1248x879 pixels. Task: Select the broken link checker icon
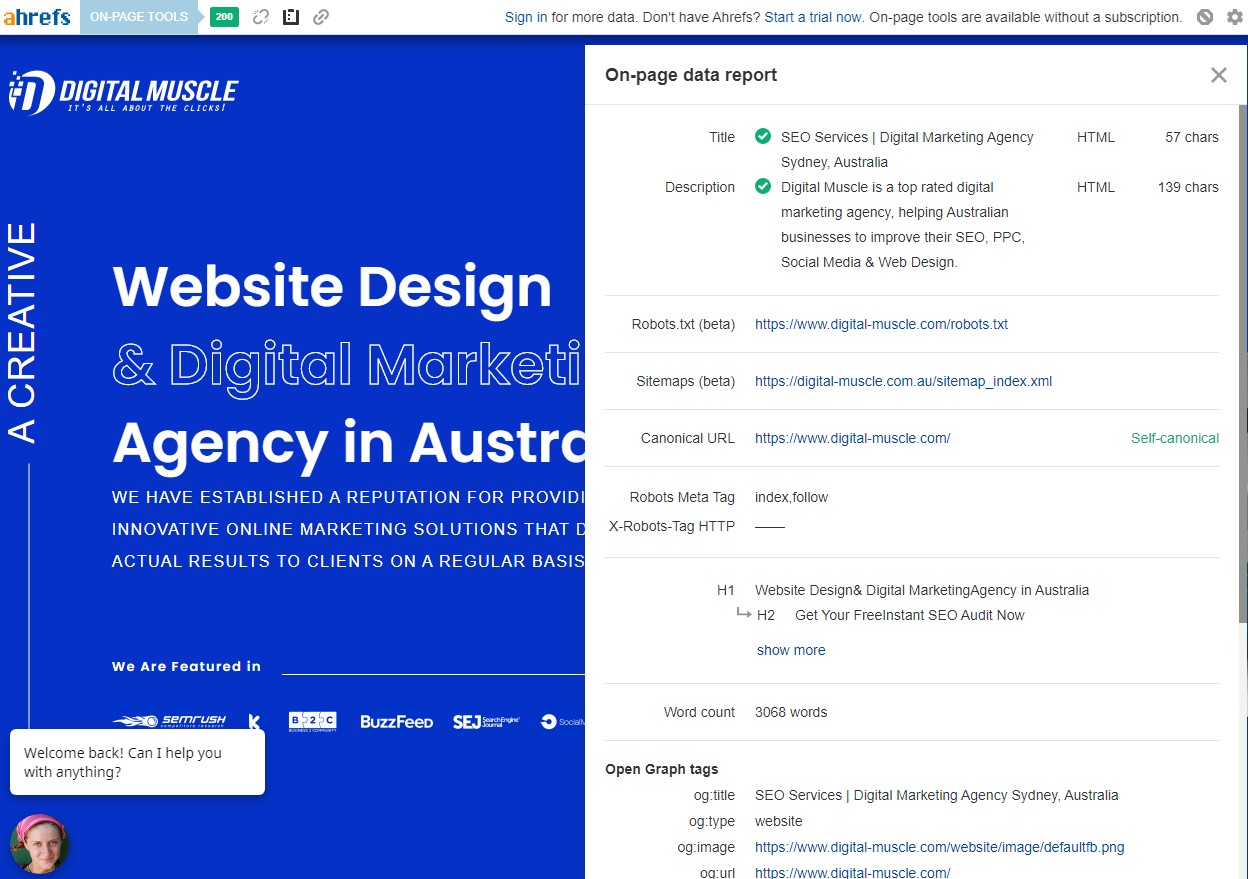point(261,17)
